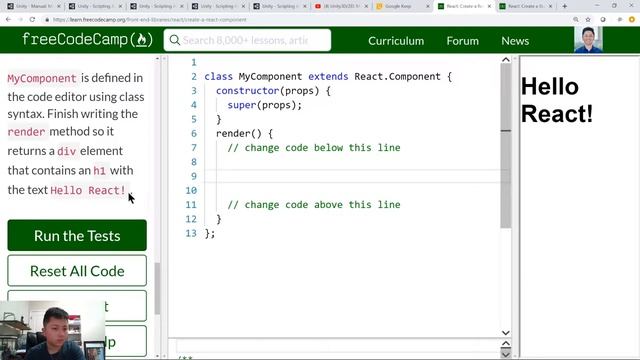Click Reset All Code button
This screenshot has height=360, width=640.
(x=77, y=271)
